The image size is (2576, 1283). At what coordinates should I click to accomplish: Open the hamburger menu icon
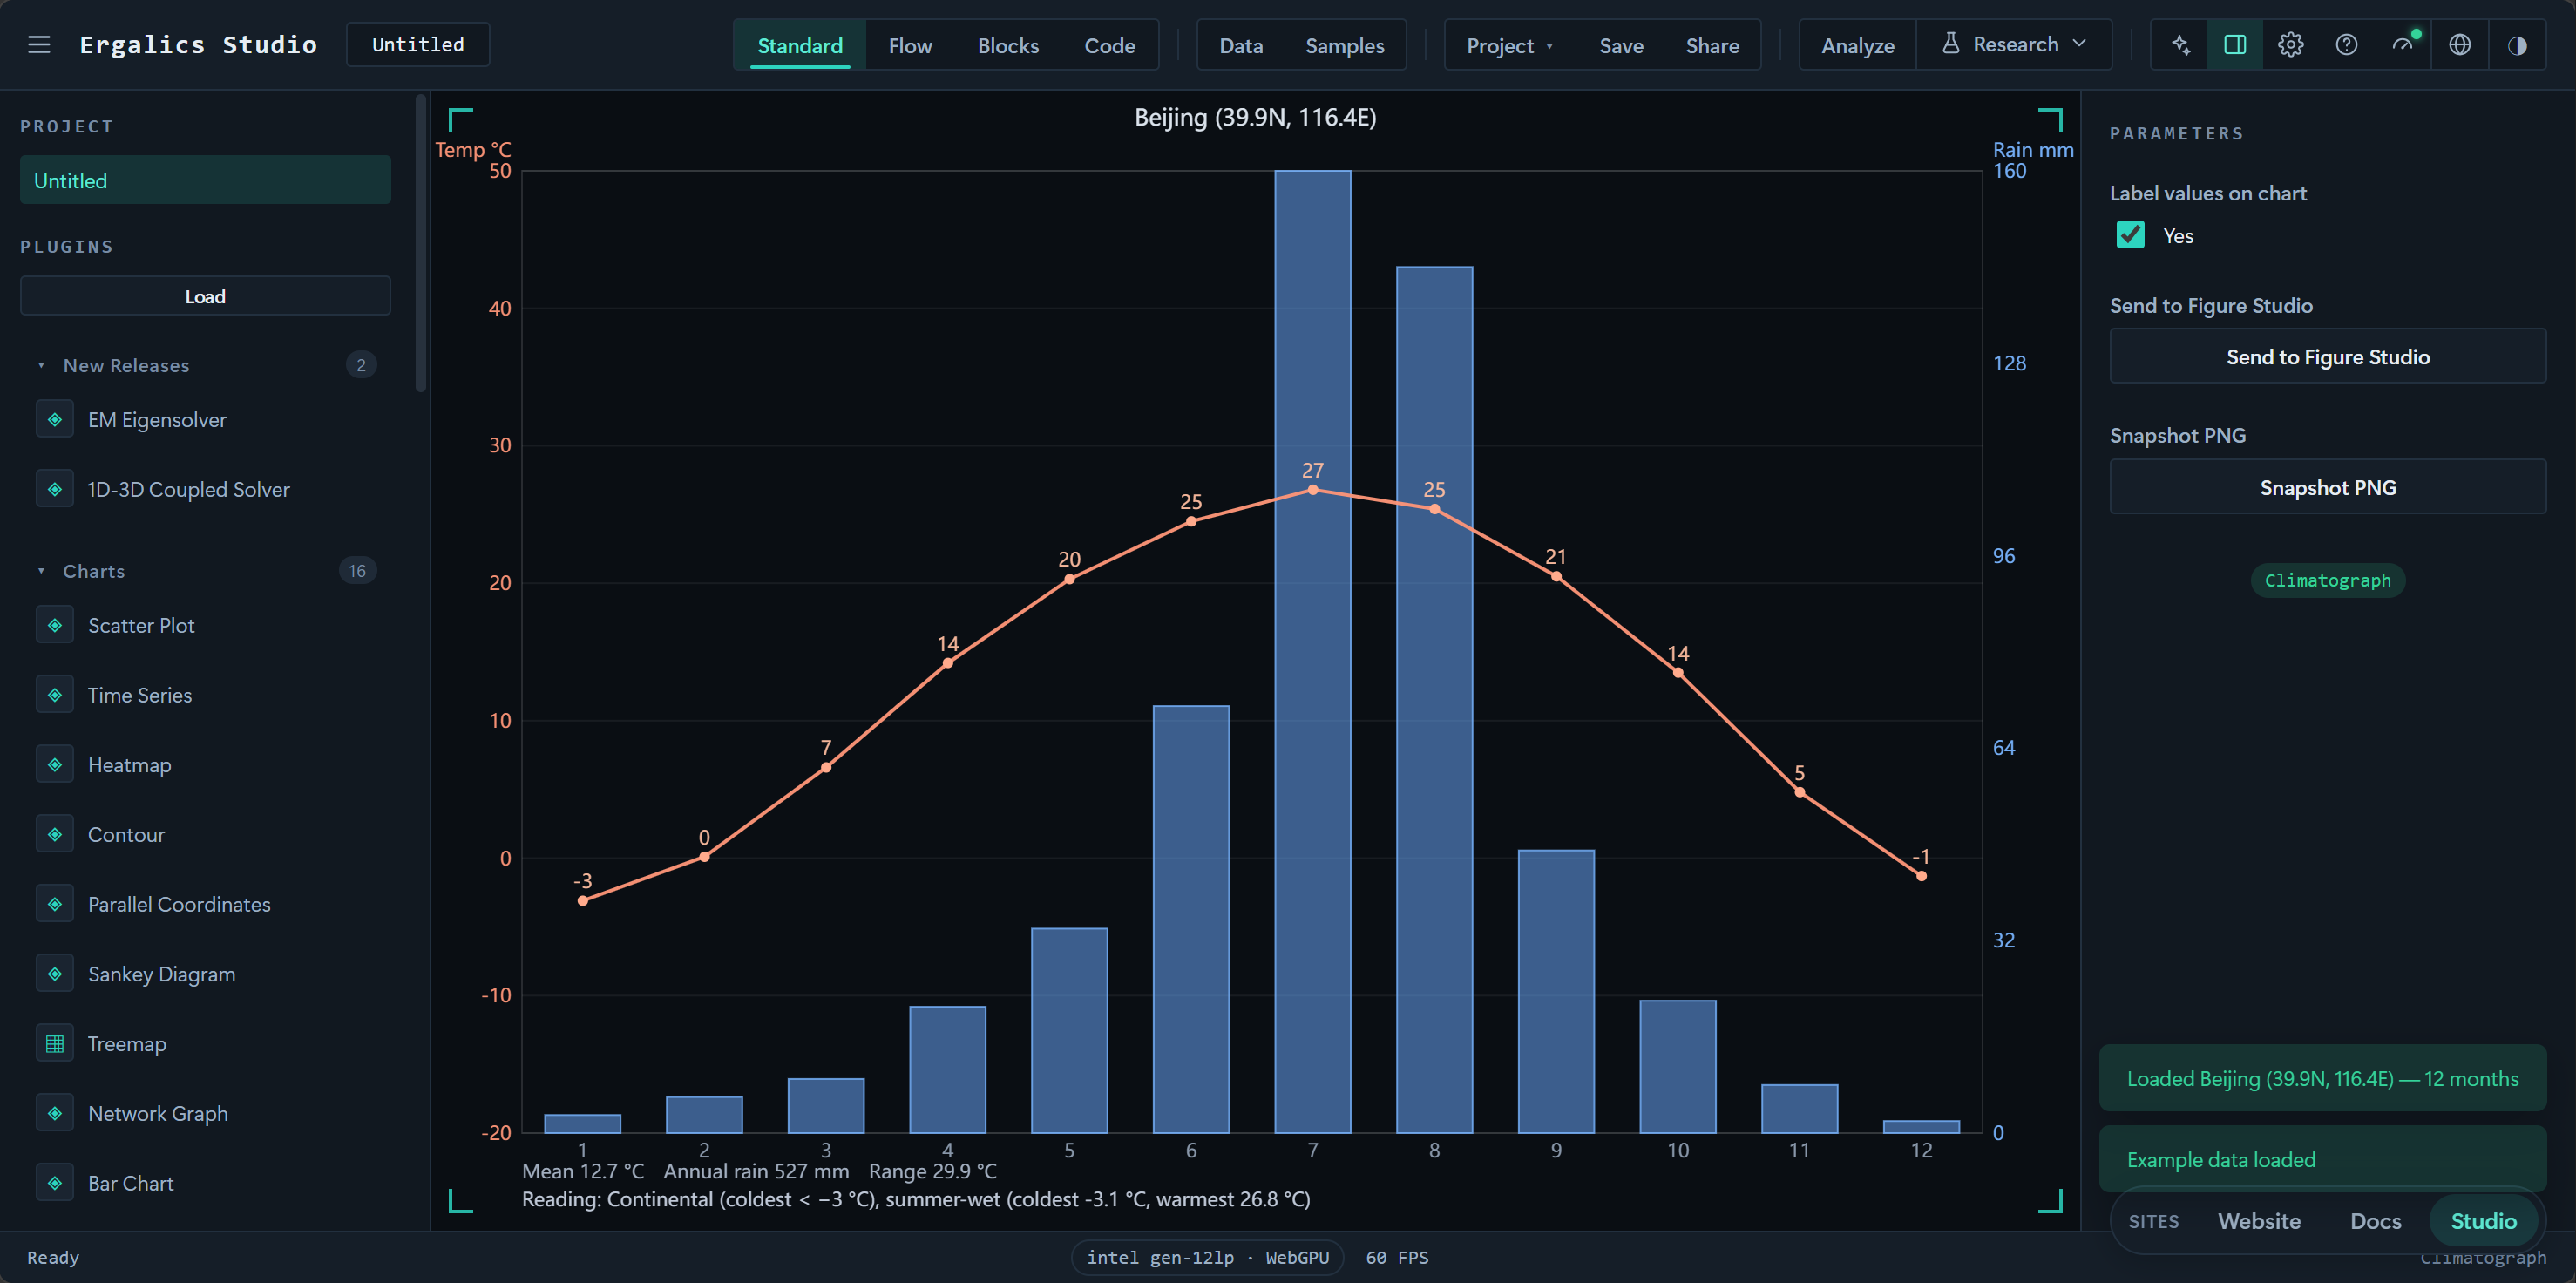pos(39,45)
